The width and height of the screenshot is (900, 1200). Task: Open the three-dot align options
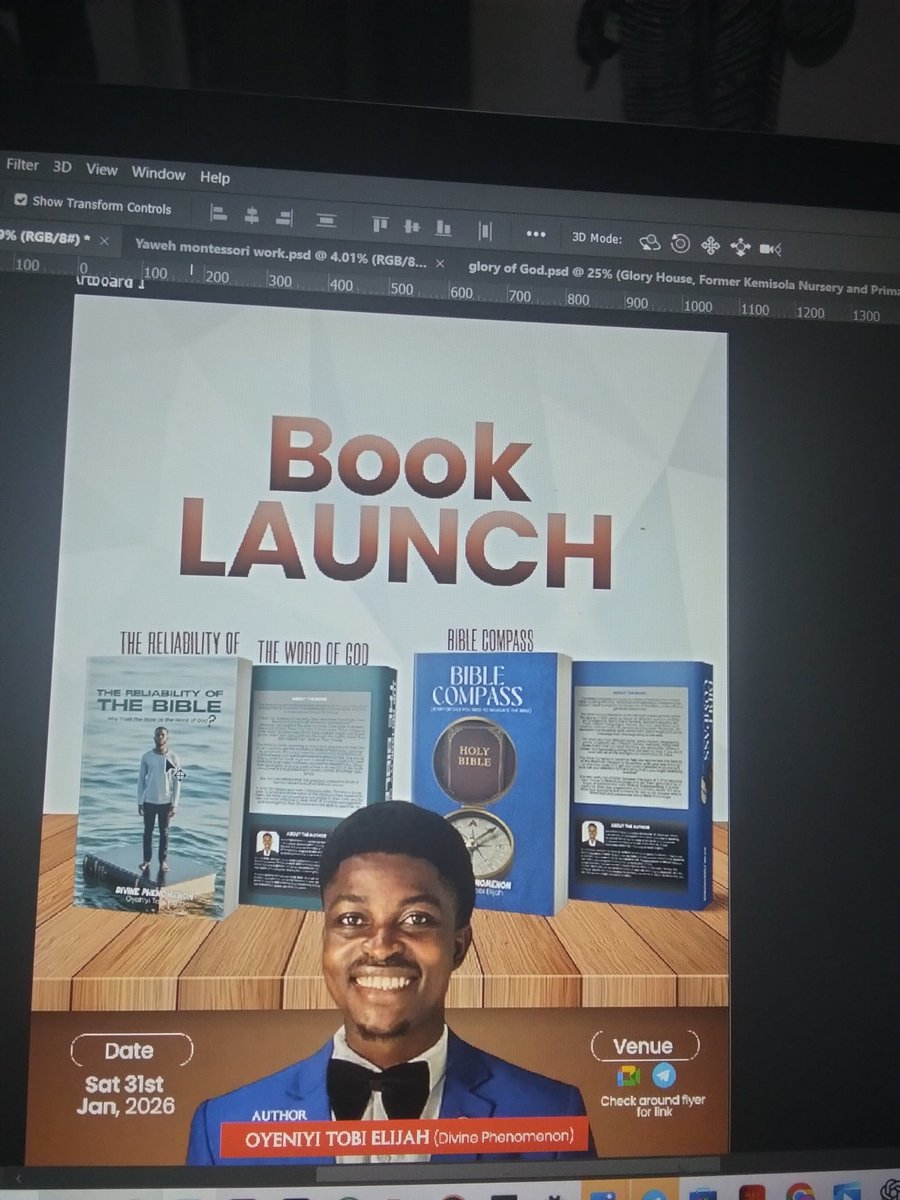[535, 234]
